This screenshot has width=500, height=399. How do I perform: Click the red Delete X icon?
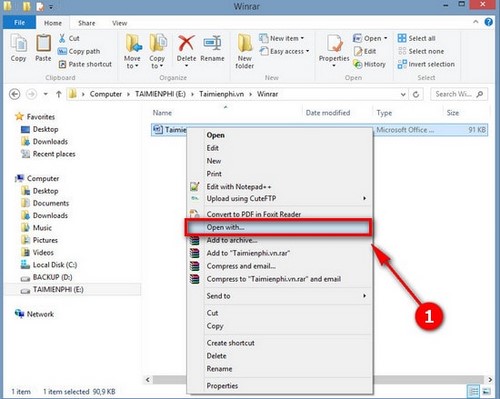tap(186, 43)
